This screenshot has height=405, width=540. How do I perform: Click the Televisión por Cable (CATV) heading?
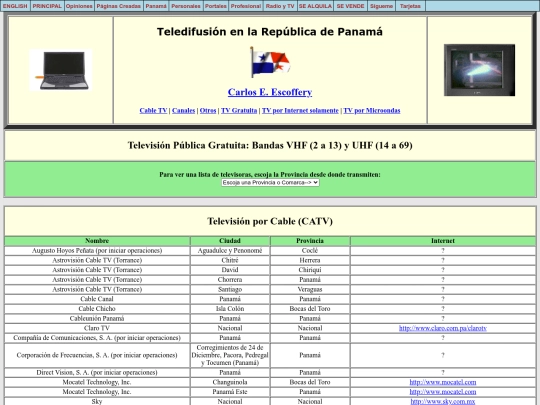(x=270, y=221)
